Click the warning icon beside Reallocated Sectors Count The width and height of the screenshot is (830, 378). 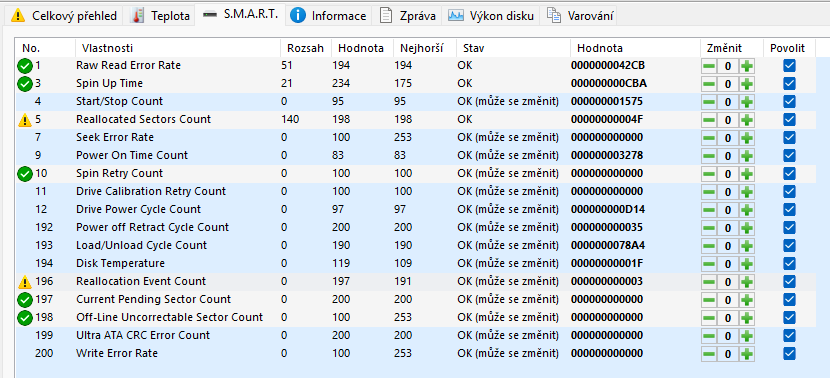pos(25,120)
